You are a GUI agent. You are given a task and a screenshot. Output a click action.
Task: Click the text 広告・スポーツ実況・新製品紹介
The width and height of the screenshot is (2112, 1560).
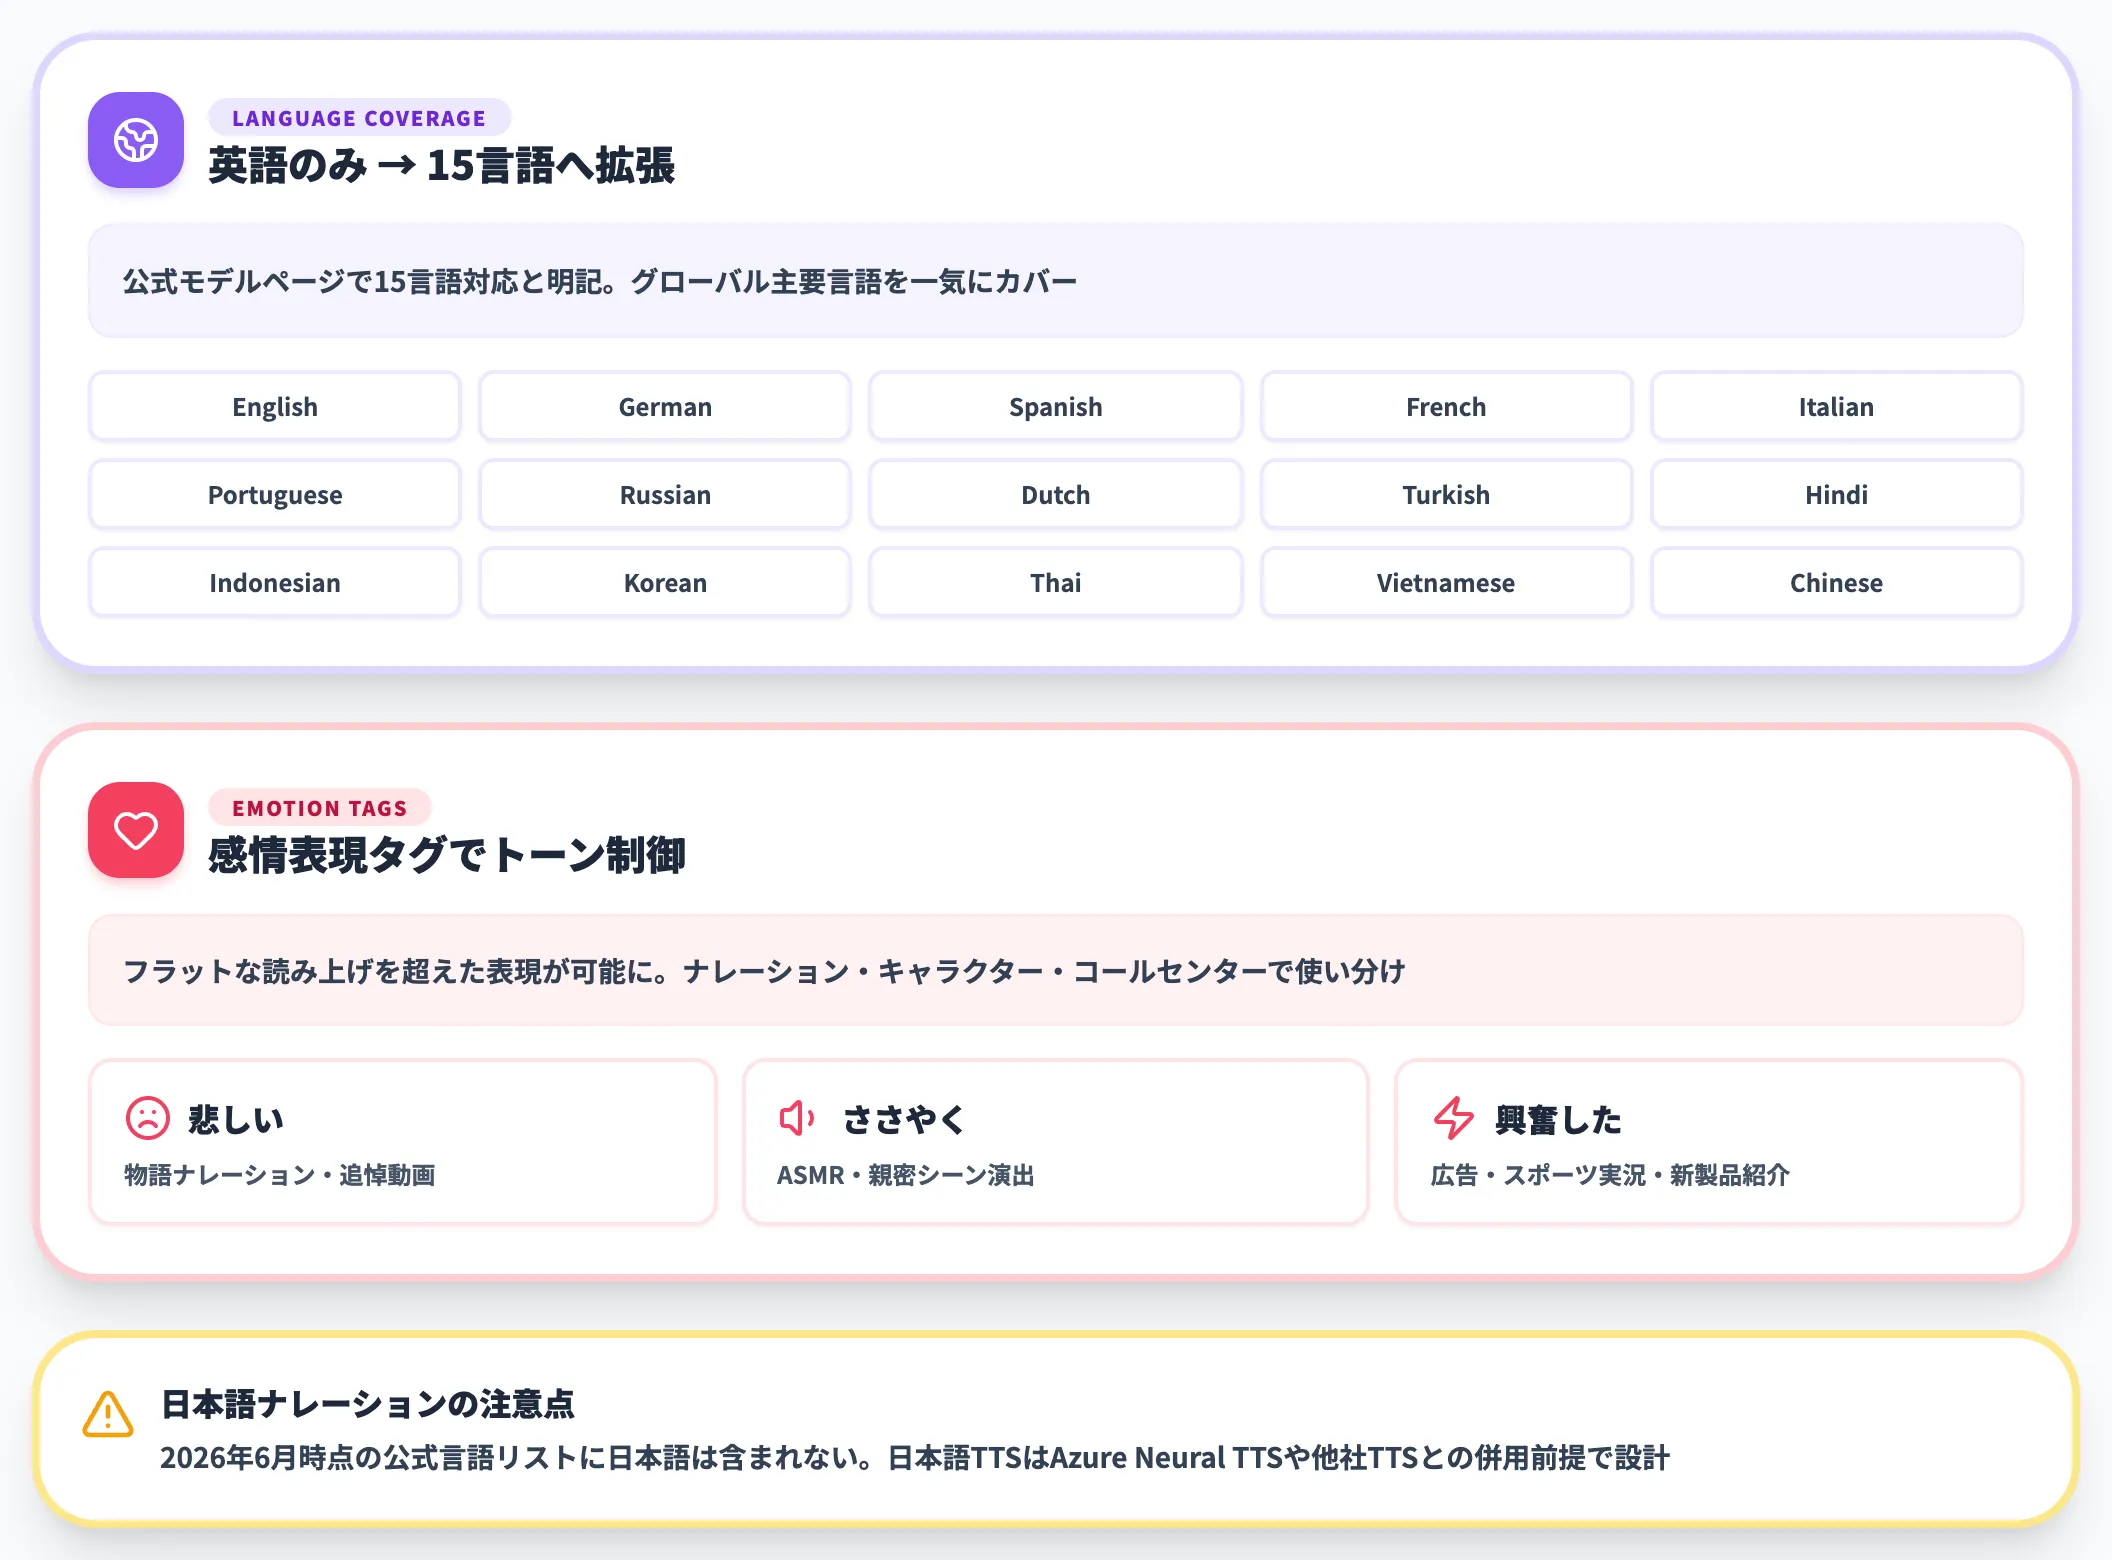coord(1610,1175)
